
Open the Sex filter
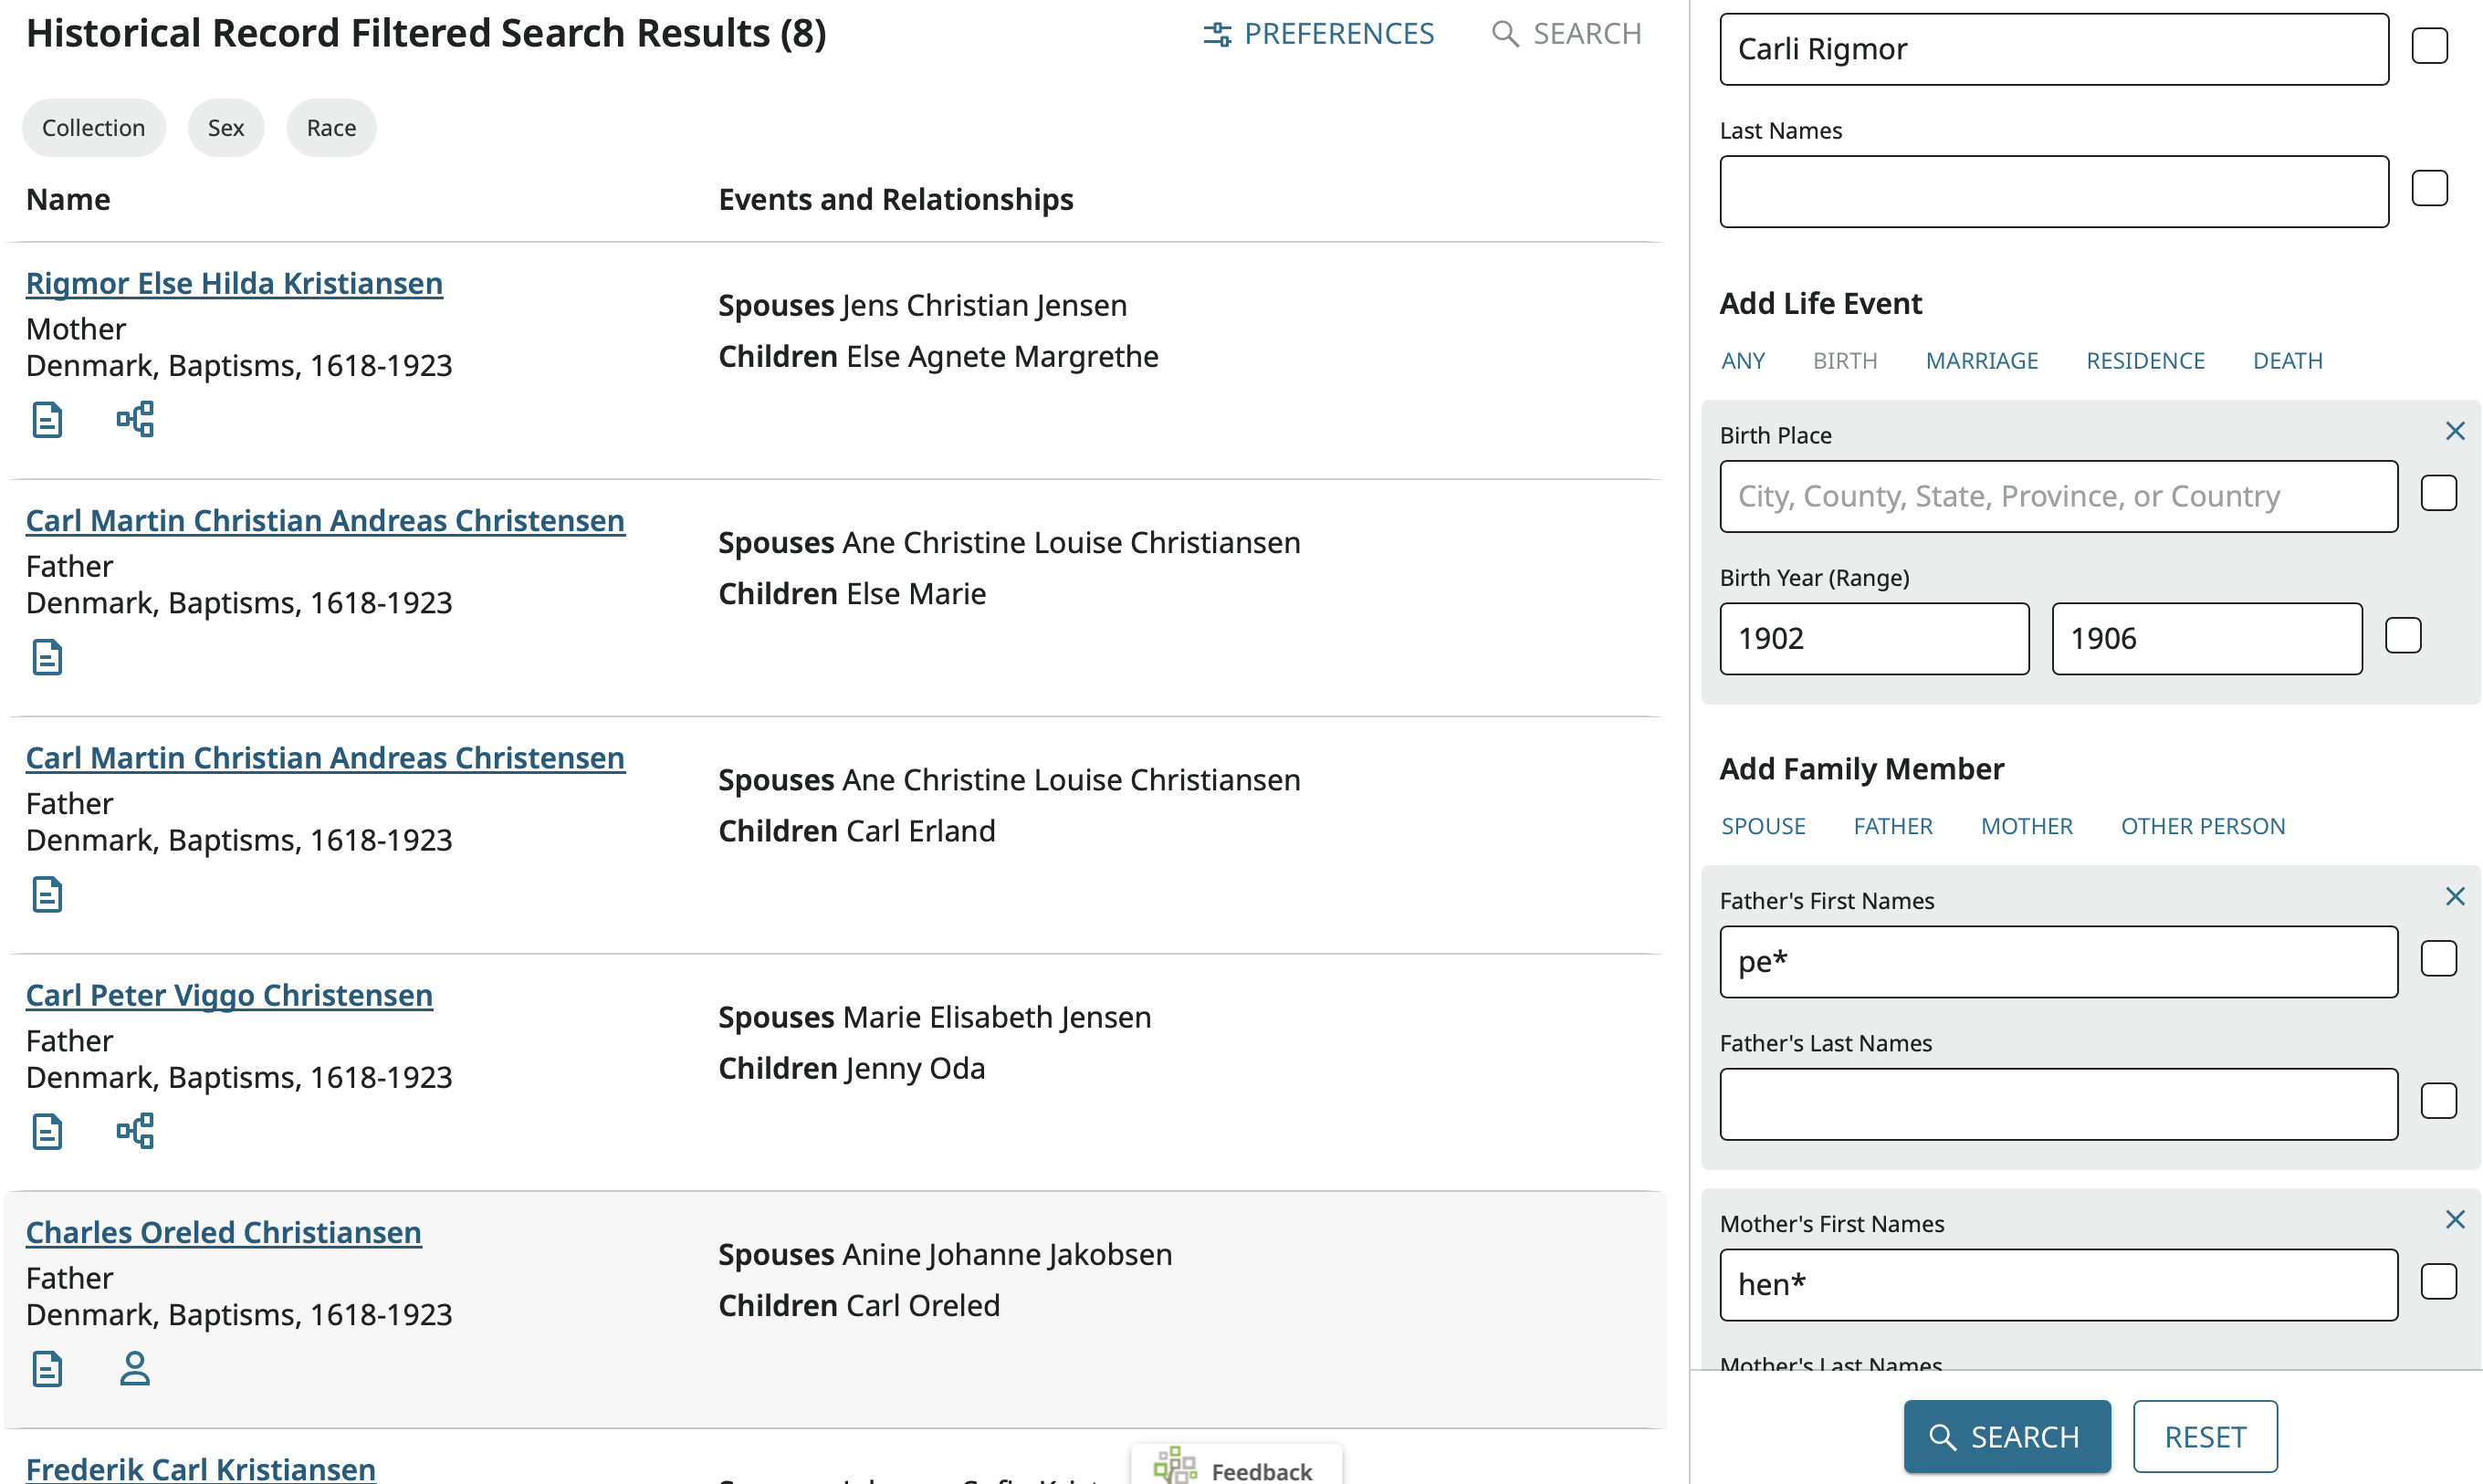click(225, 127)
